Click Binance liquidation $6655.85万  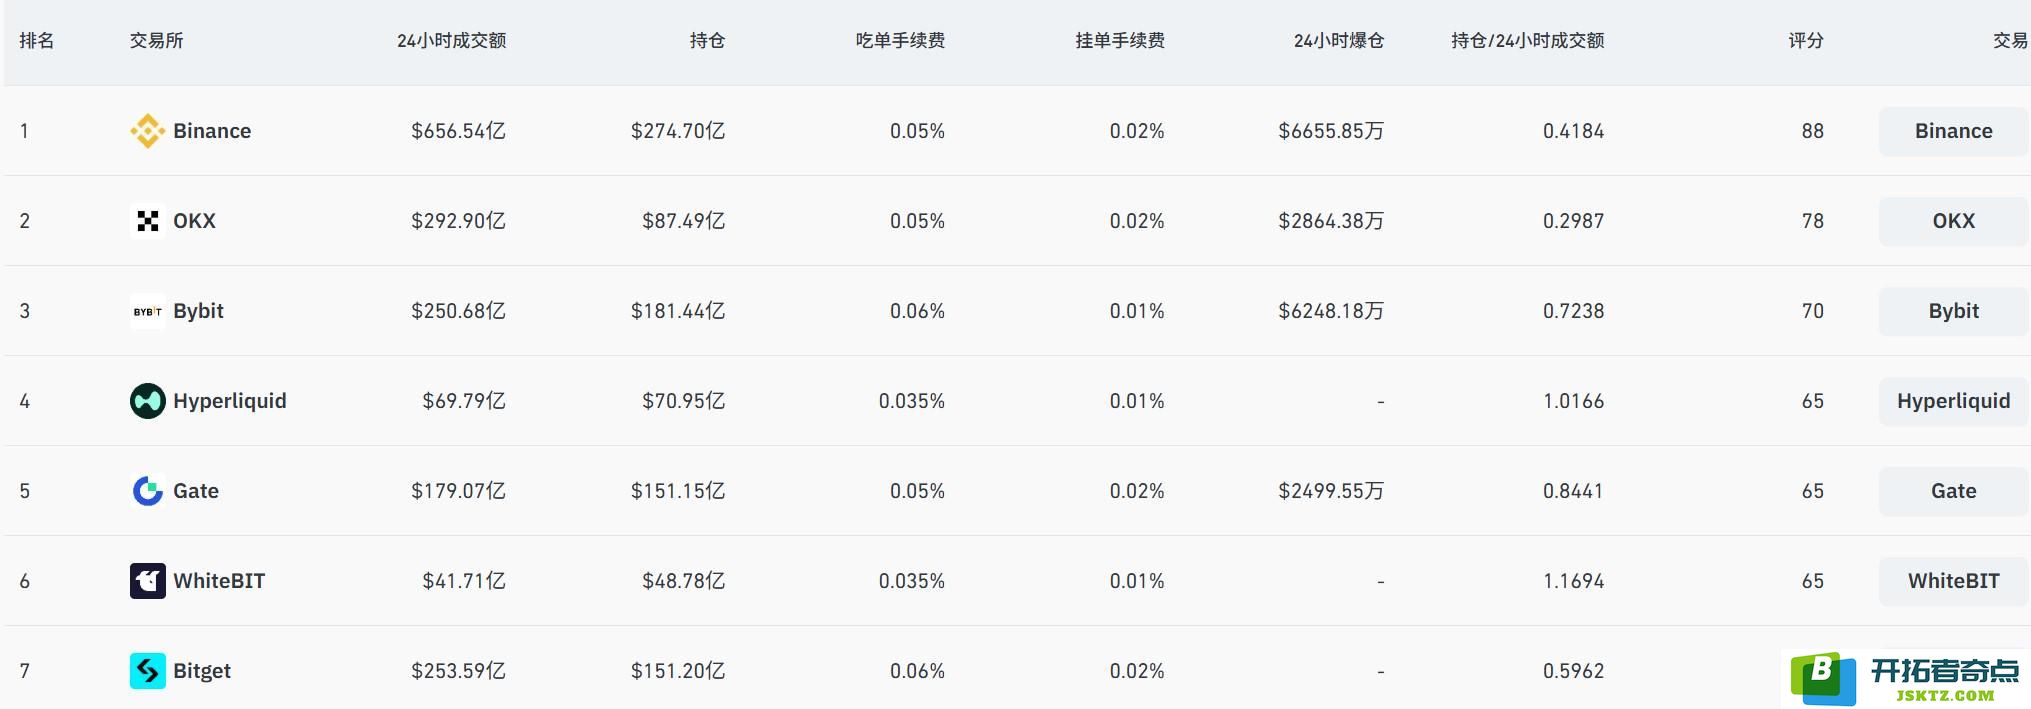(1331, 131)
